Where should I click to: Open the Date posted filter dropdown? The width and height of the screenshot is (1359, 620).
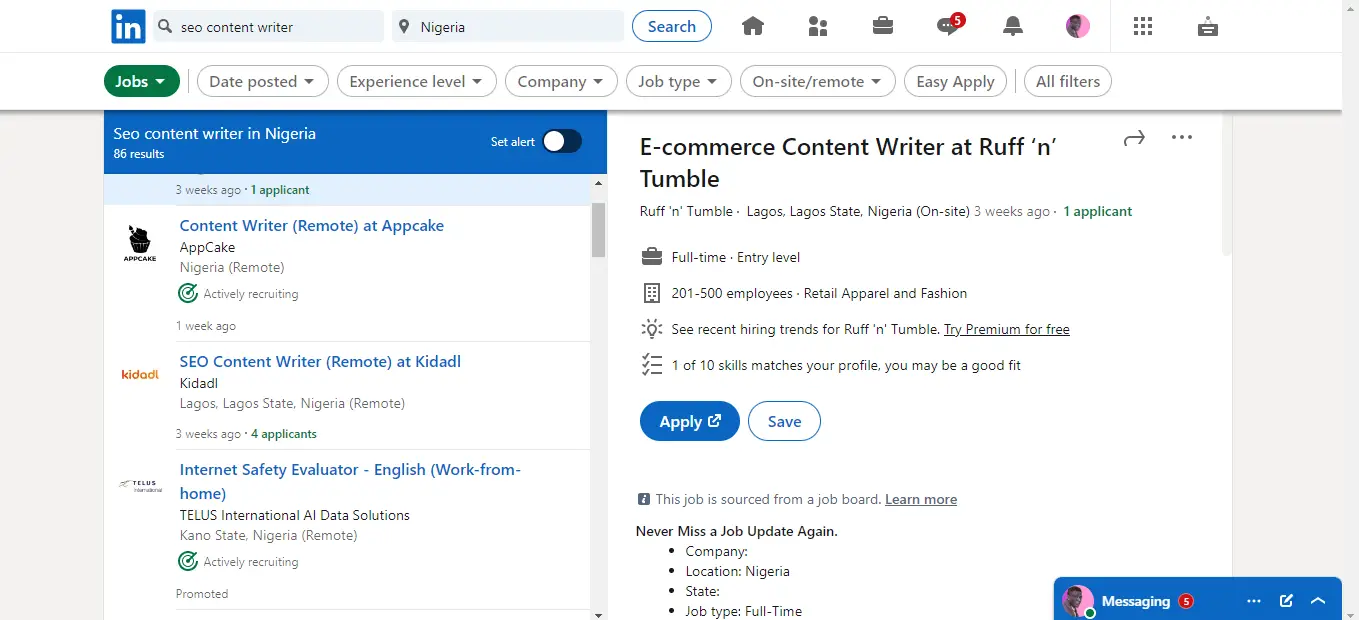click(x=263, y=82)
